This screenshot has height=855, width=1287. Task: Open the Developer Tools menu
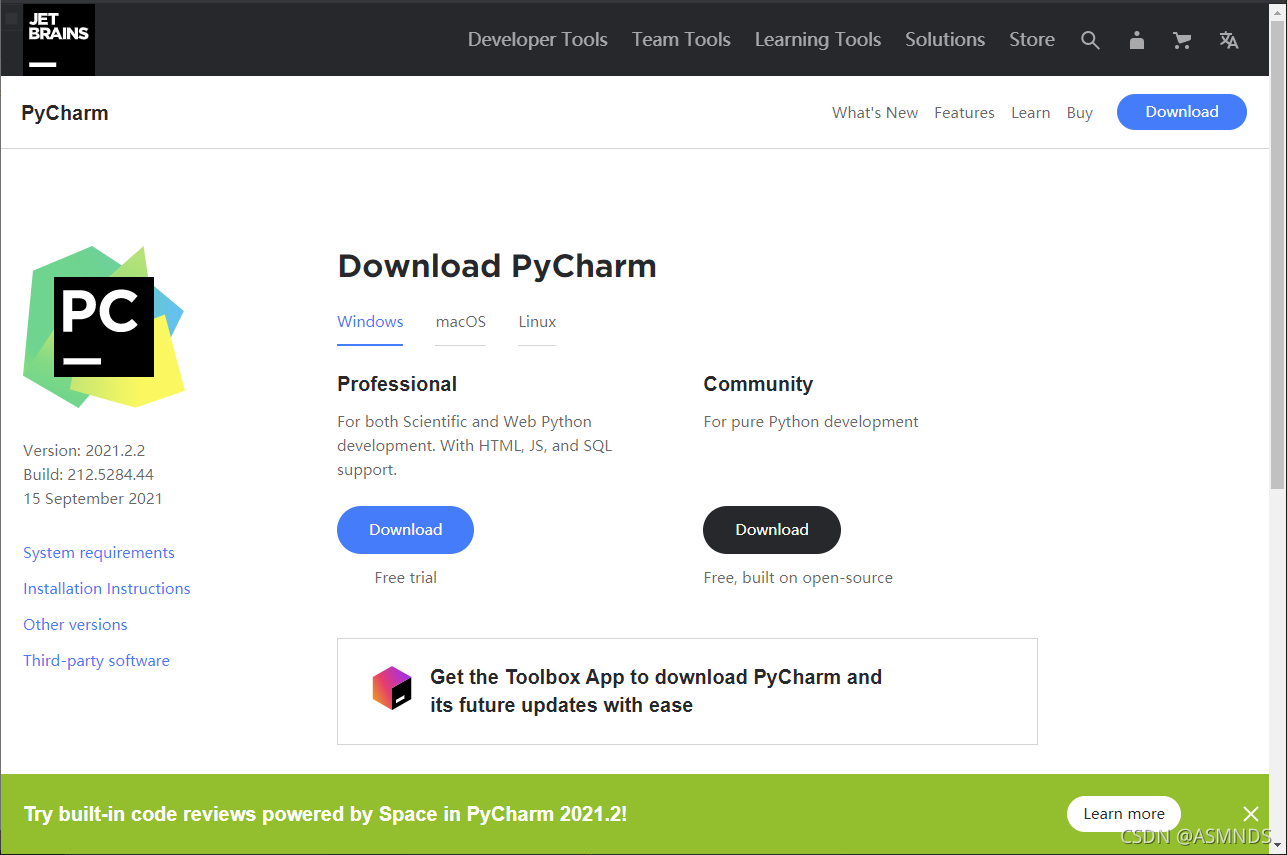click(537, 40)
